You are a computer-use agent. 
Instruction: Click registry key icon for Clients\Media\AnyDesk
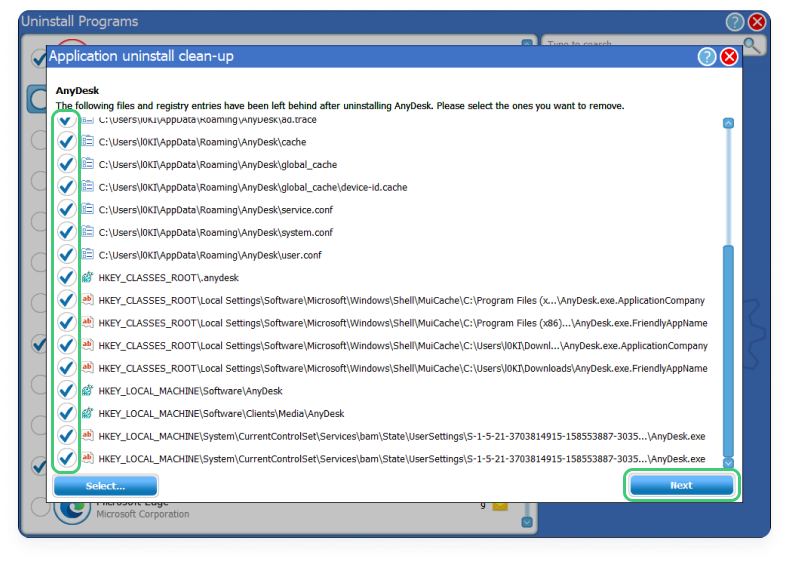point(88,413)
